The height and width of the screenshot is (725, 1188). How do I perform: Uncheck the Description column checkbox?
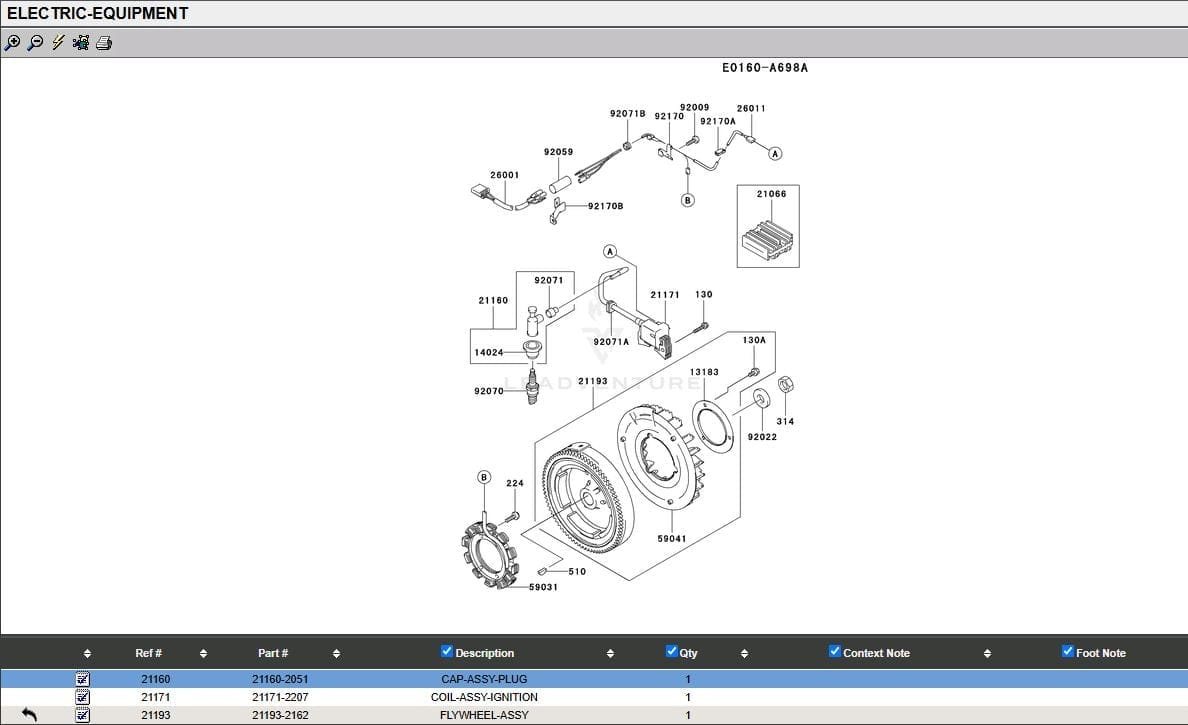pyautogui.click(x=447, y=652)
